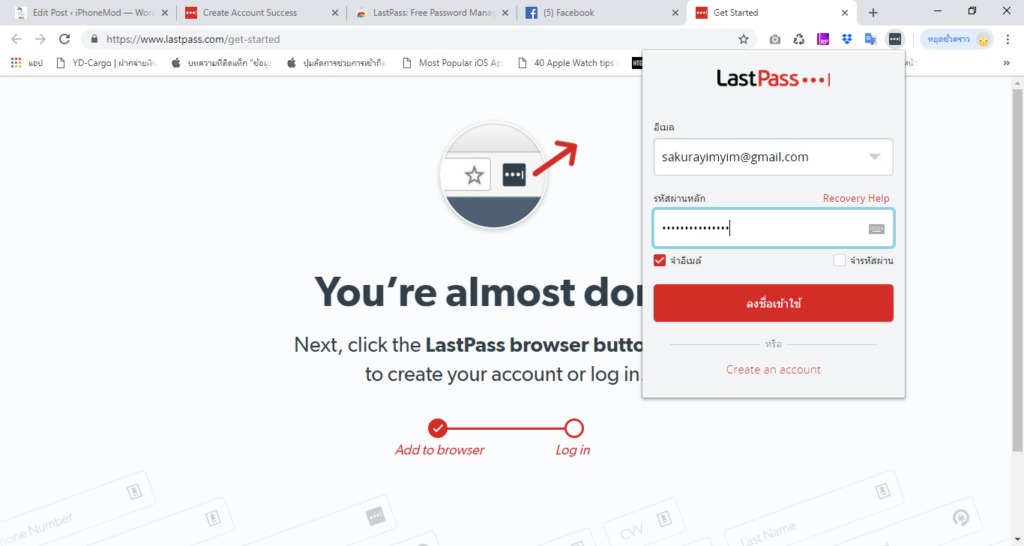Select the Get Started tab
The height and width of the screenshot is (546, 1024).
771,12
